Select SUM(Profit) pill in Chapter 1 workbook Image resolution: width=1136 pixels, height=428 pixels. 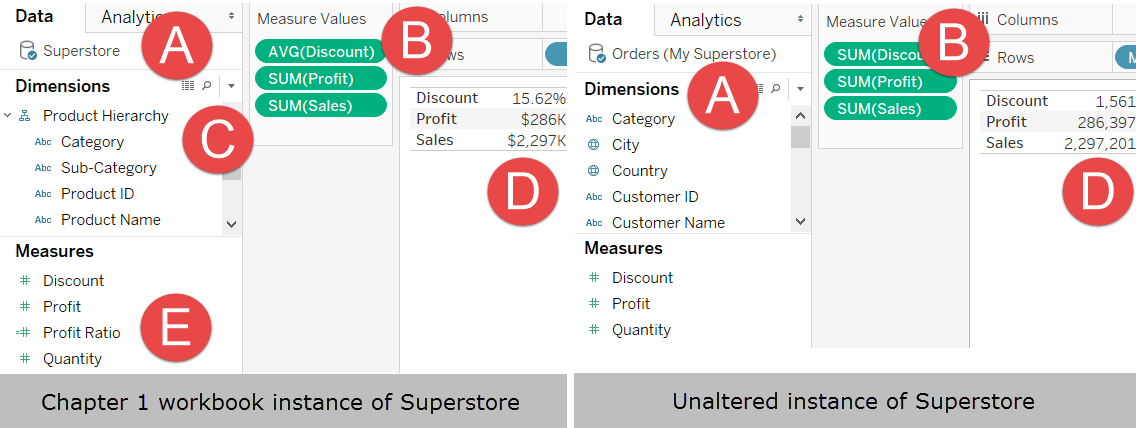[x=321, y=78]
